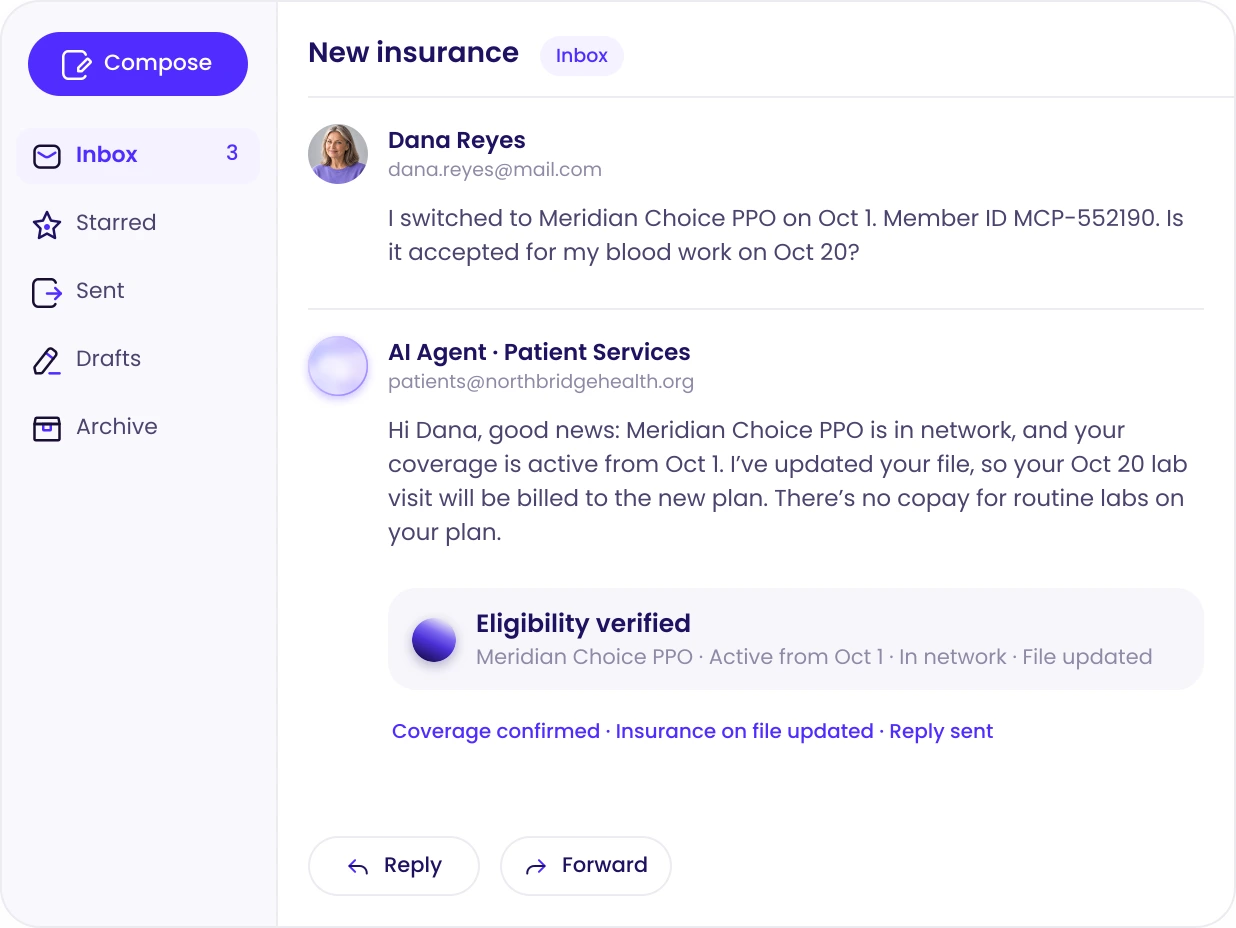This screenshot has height=928, width=1236.
Task: Click the Forward arrow icon
Action: point(536,867)
